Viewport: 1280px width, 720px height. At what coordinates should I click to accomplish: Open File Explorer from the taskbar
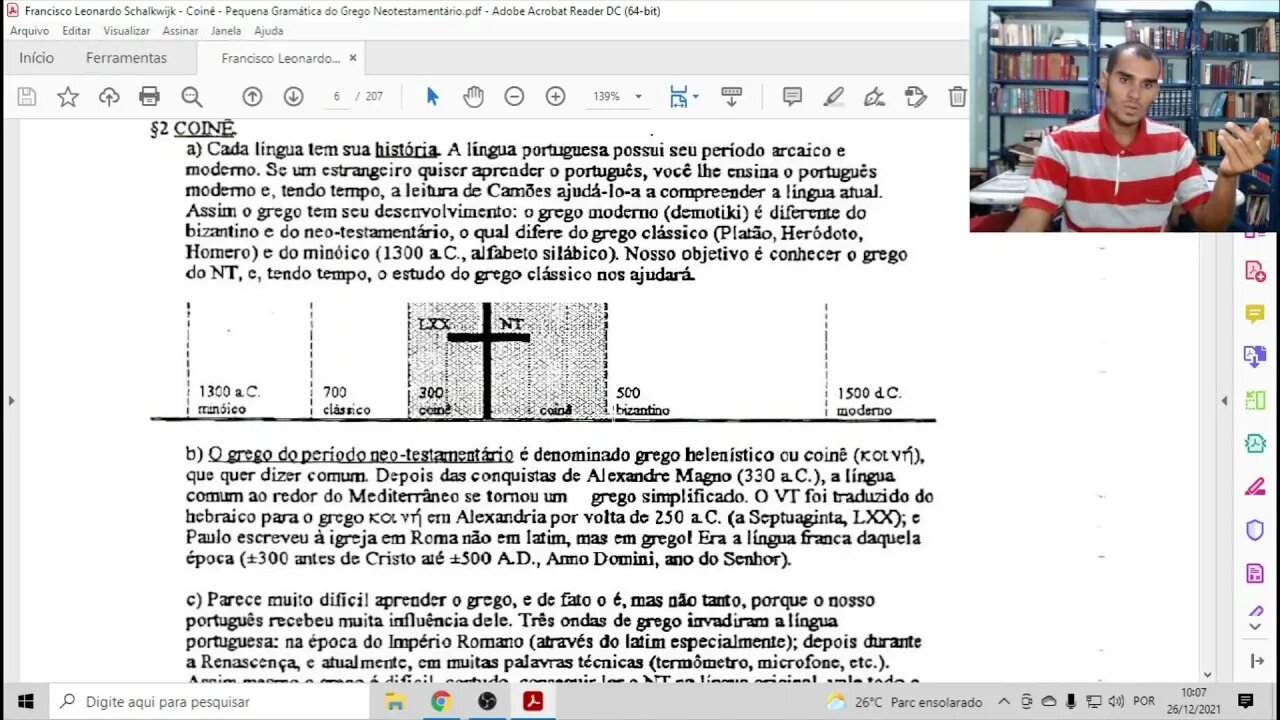tap(395, 702)
